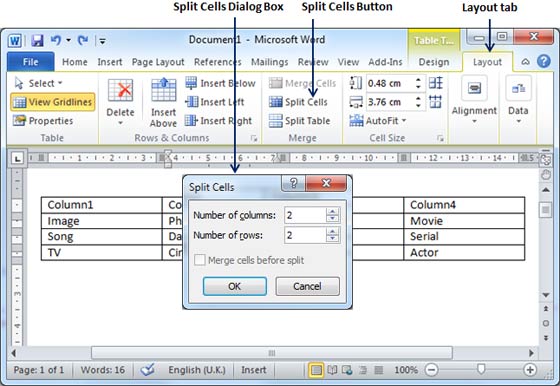The width and height of the screenshot is (560, 386).
Task: Click the Split Table button
Action: point(299,121)
